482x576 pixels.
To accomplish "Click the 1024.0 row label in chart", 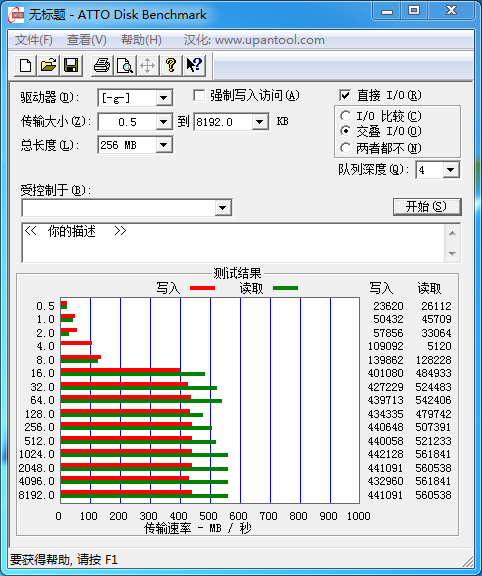I will 36,454.
